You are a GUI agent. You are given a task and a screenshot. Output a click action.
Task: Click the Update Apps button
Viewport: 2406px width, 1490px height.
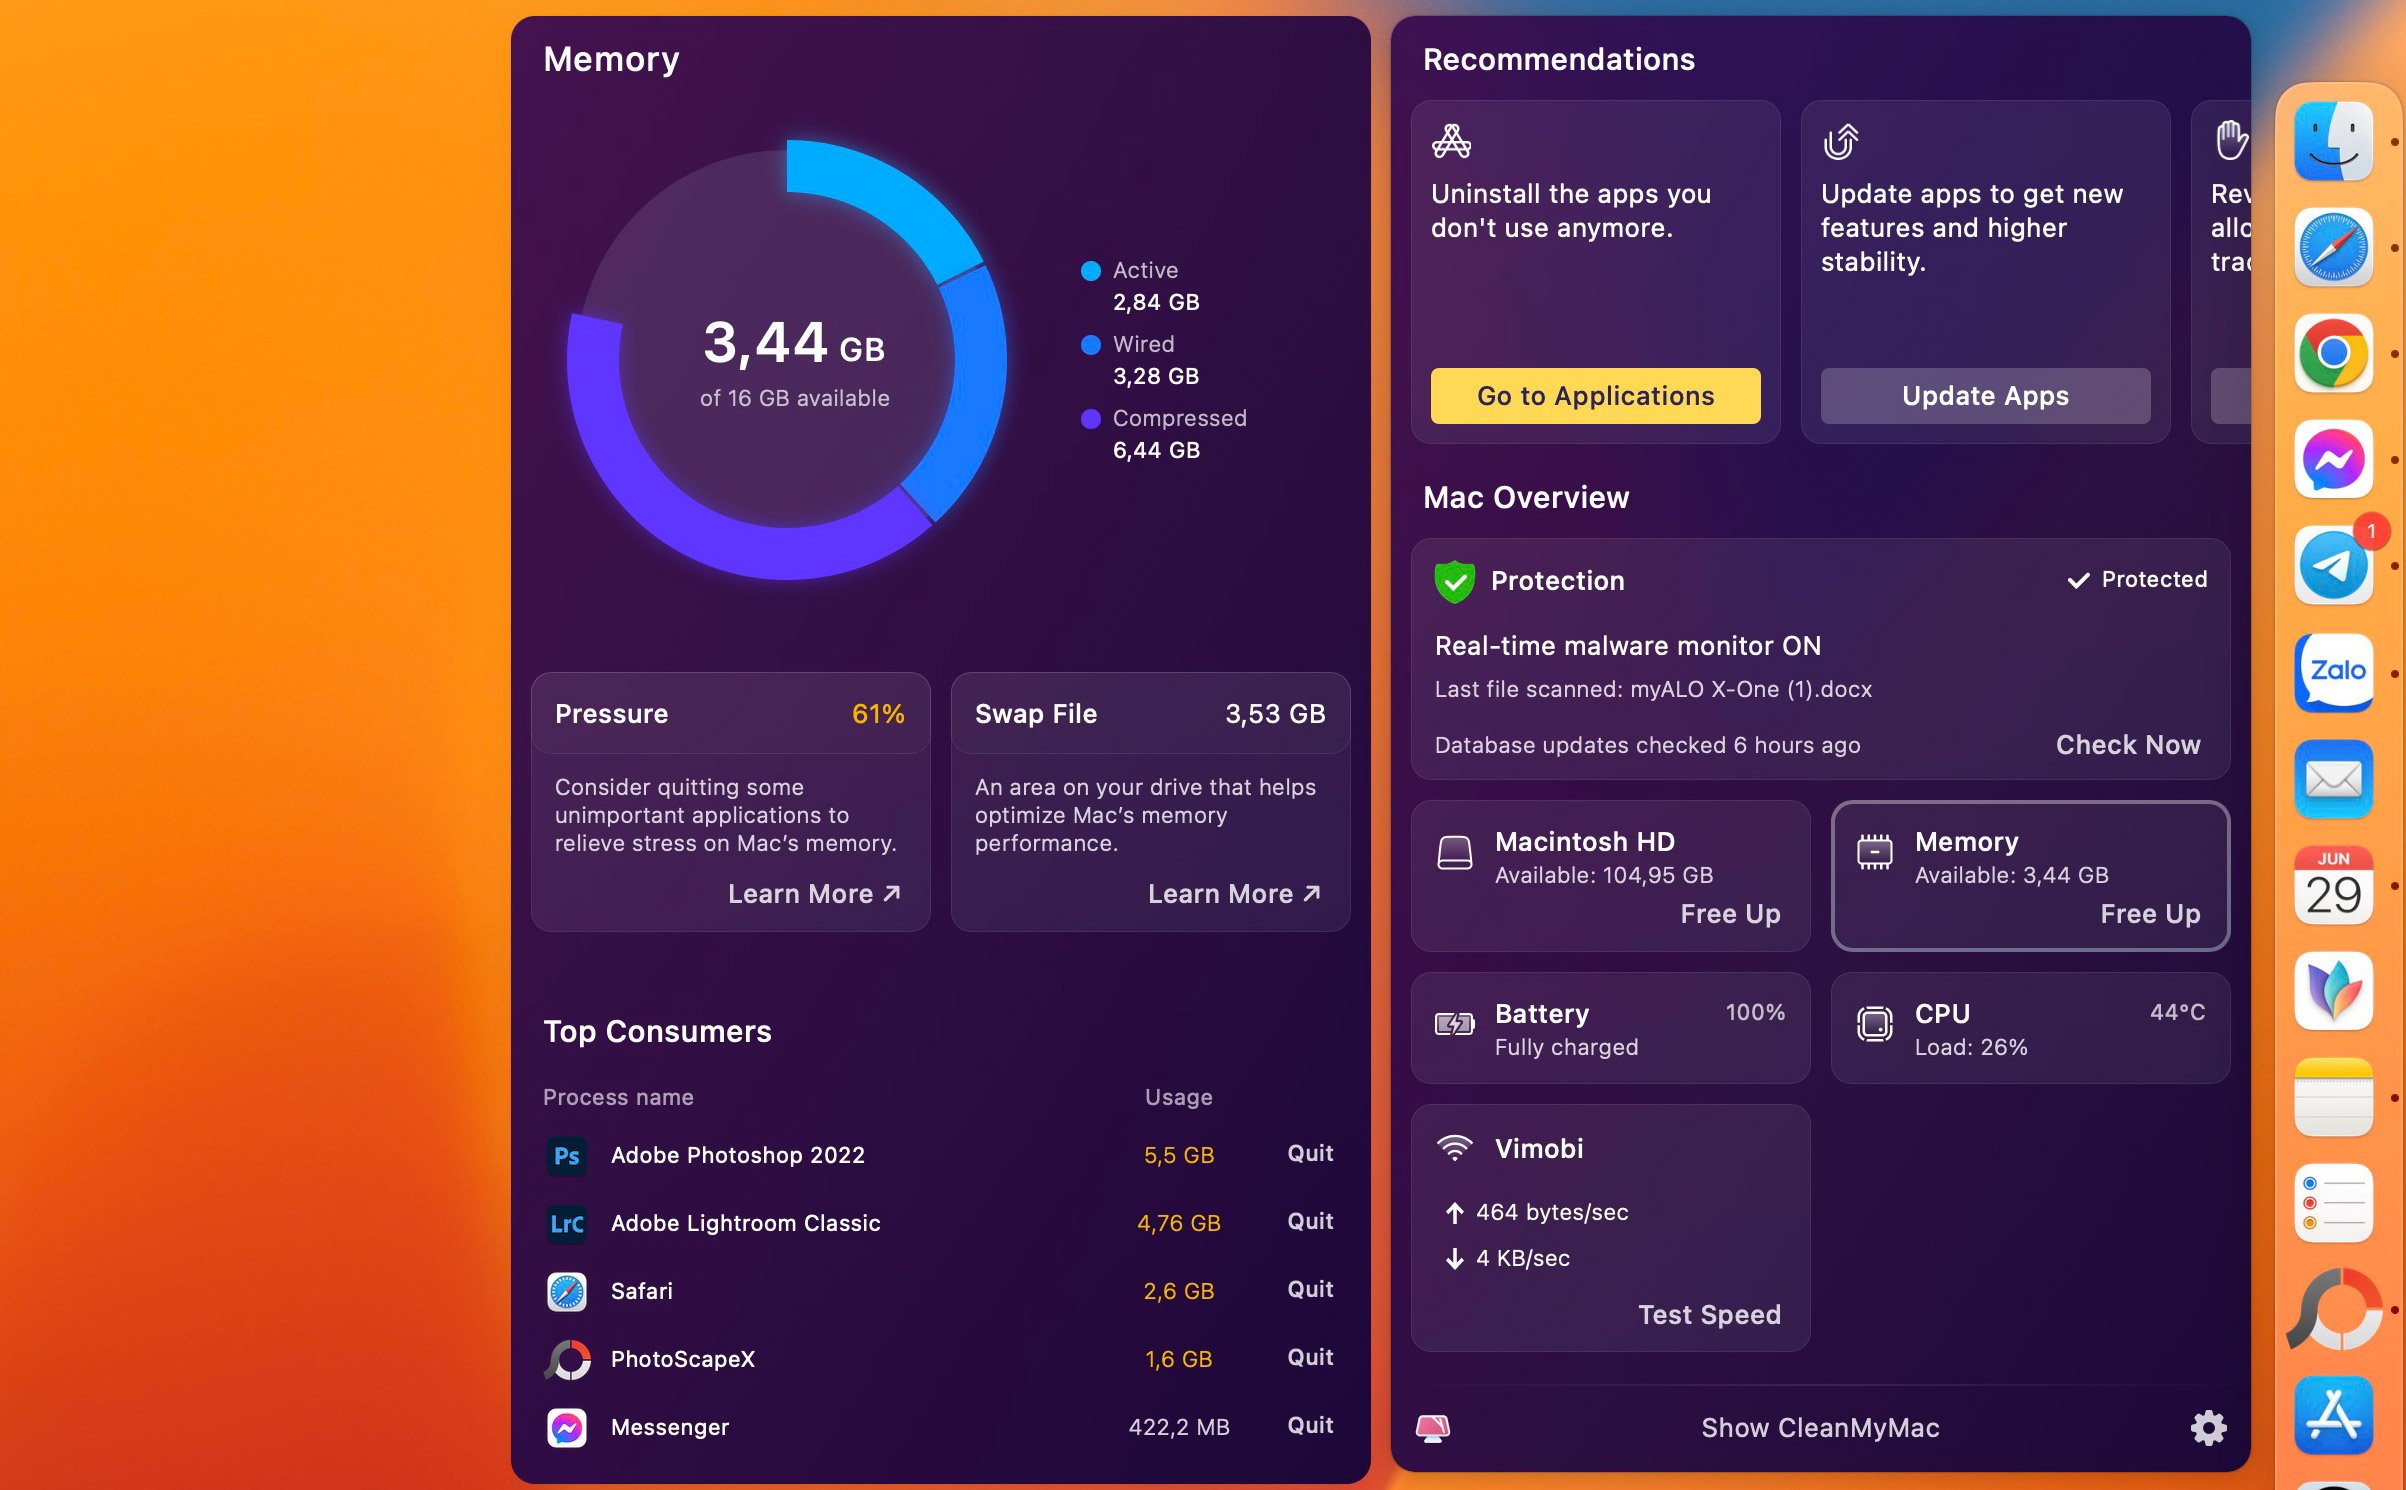tap(1984, 396)
